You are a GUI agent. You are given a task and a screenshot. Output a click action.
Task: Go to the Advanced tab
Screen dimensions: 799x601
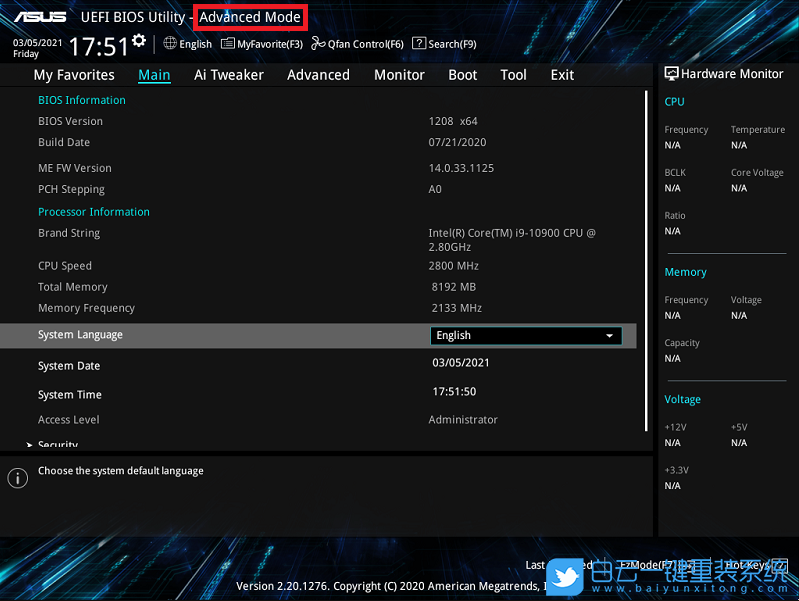point(318,75)
